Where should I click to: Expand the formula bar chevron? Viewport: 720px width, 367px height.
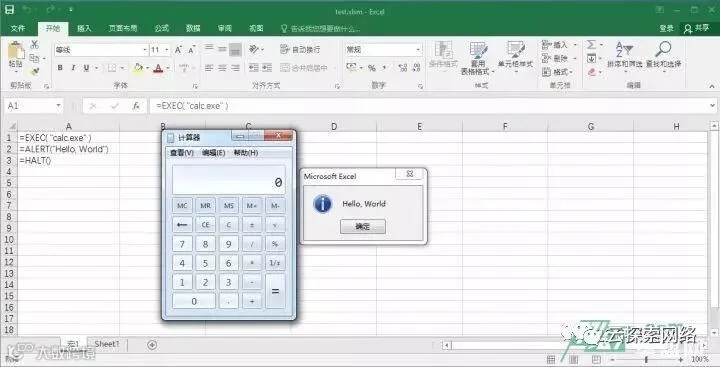713,106
